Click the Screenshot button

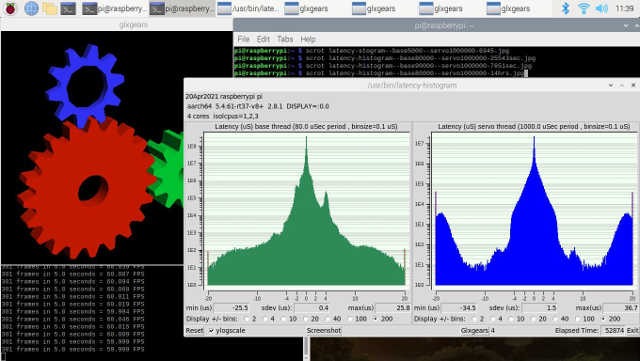pyautogui.click(x=324, y=330)
